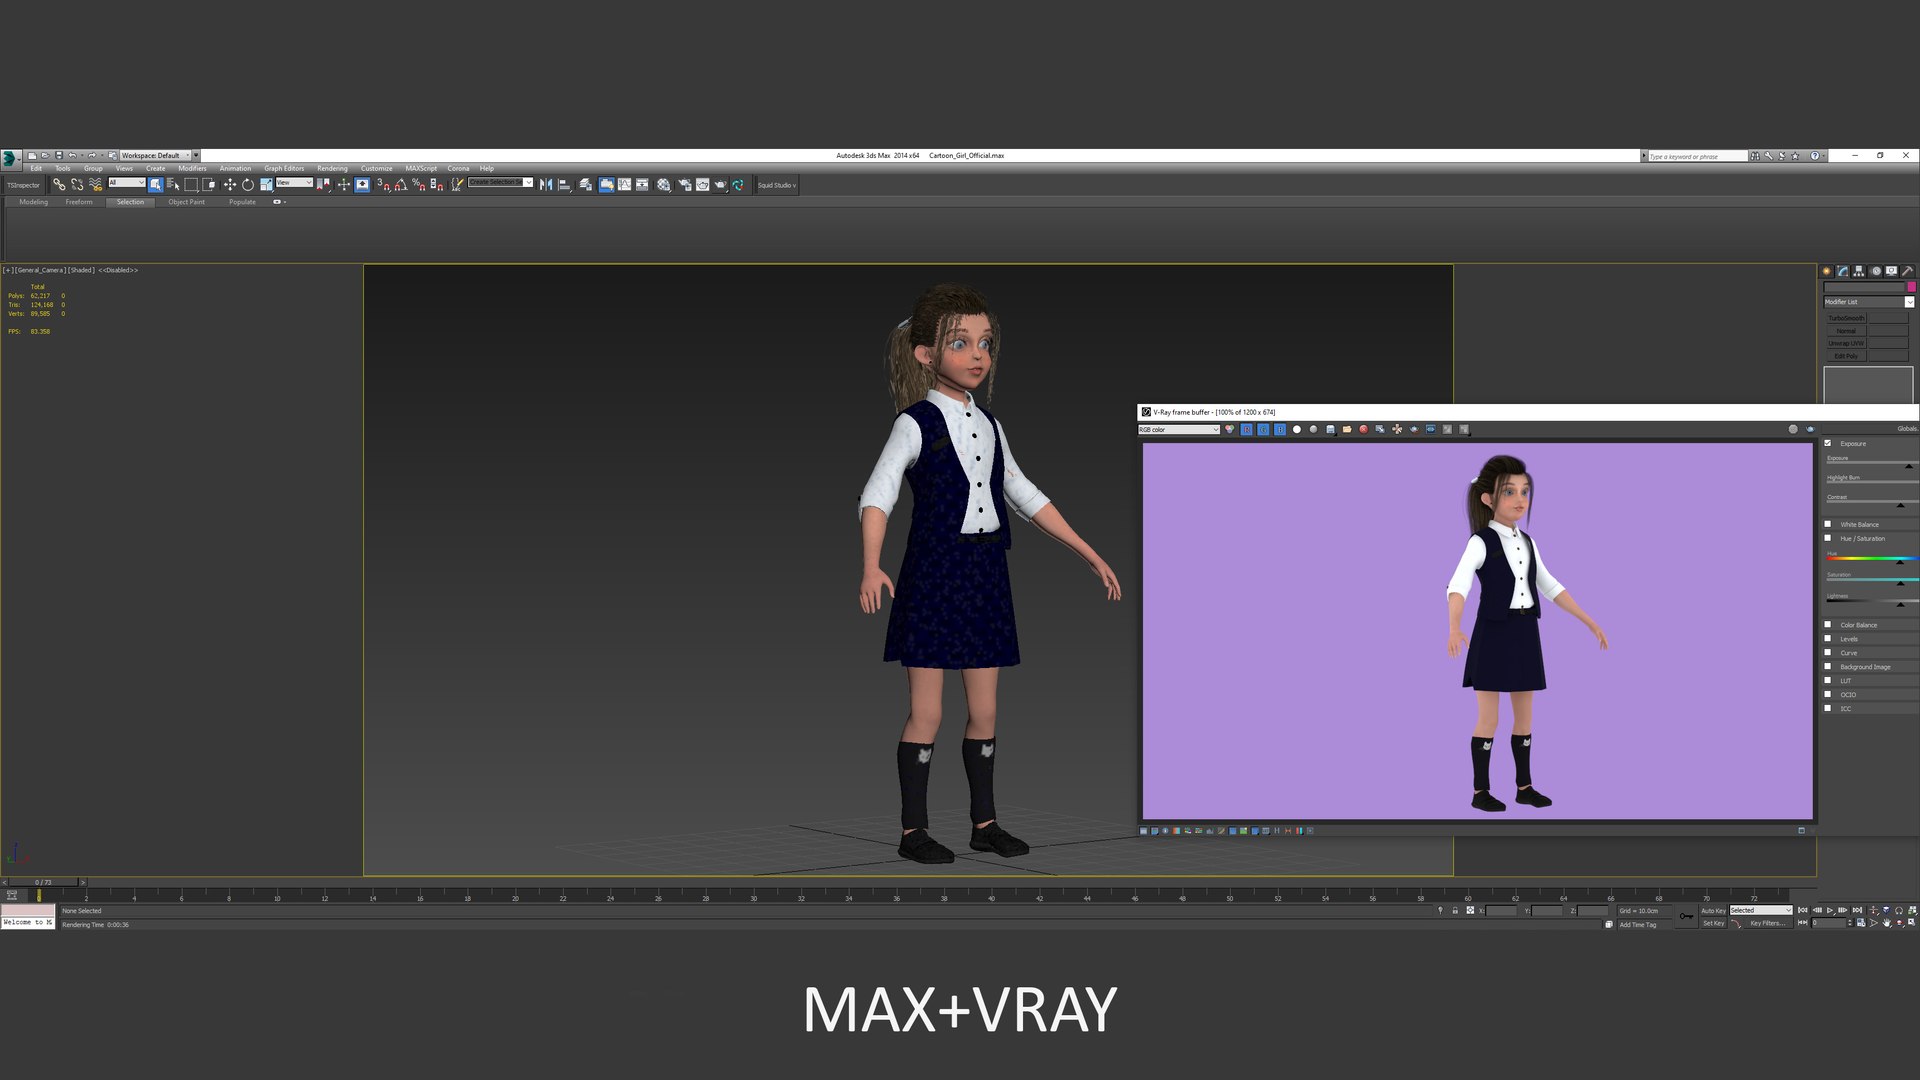
Task: Click the Unwrap UVW modifier button
Action: (1846, 343)
